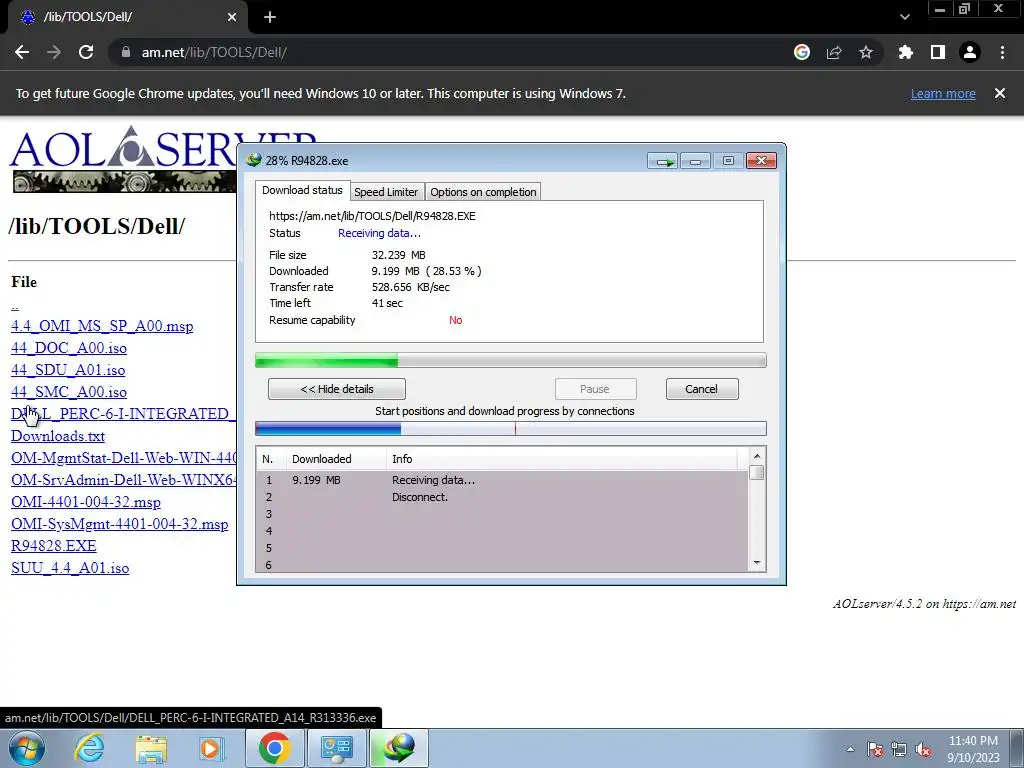The width and height of the screenshot is (1024, 768).
Task: Click the R94828.EXE file link
Action: (x=54, y=546)
